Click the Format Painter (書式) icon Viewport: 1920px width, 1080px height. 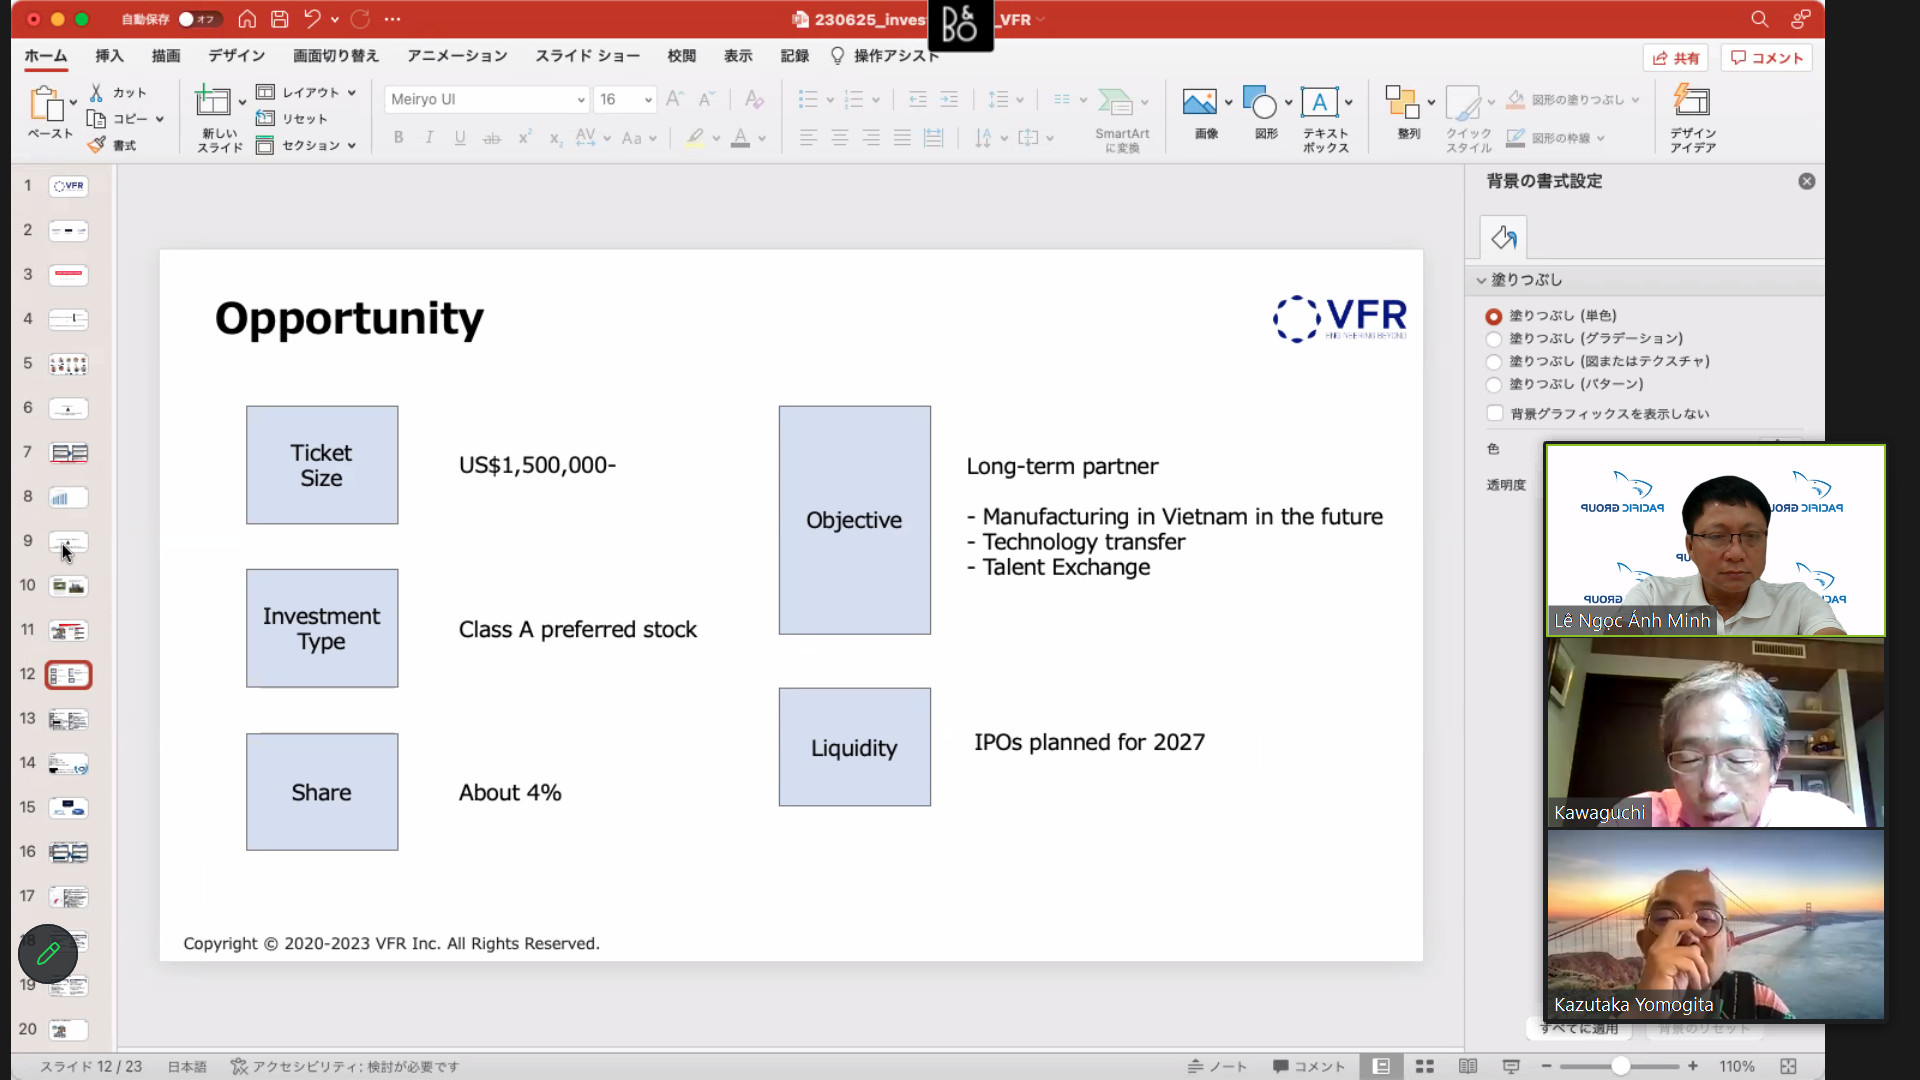pos(97,145)
